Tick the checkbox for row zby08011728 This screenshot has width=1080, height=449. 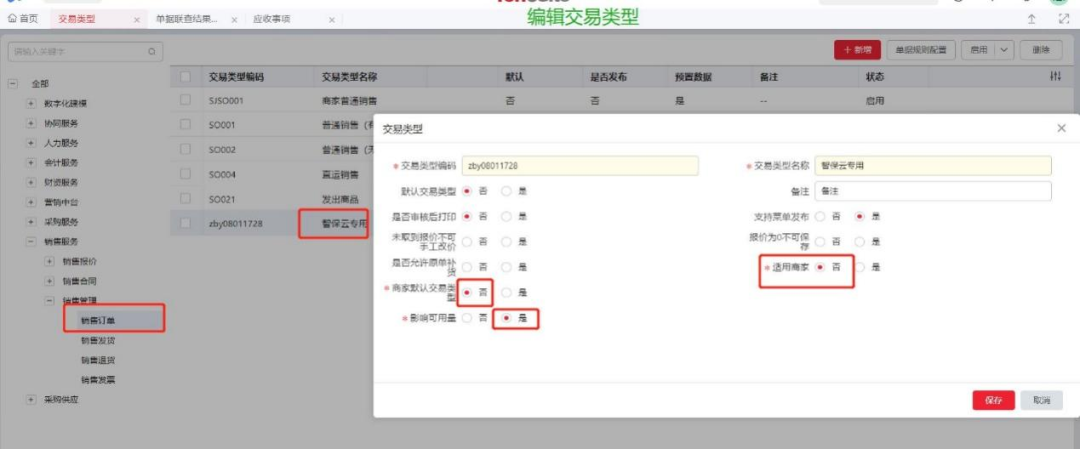click(185, 222)
